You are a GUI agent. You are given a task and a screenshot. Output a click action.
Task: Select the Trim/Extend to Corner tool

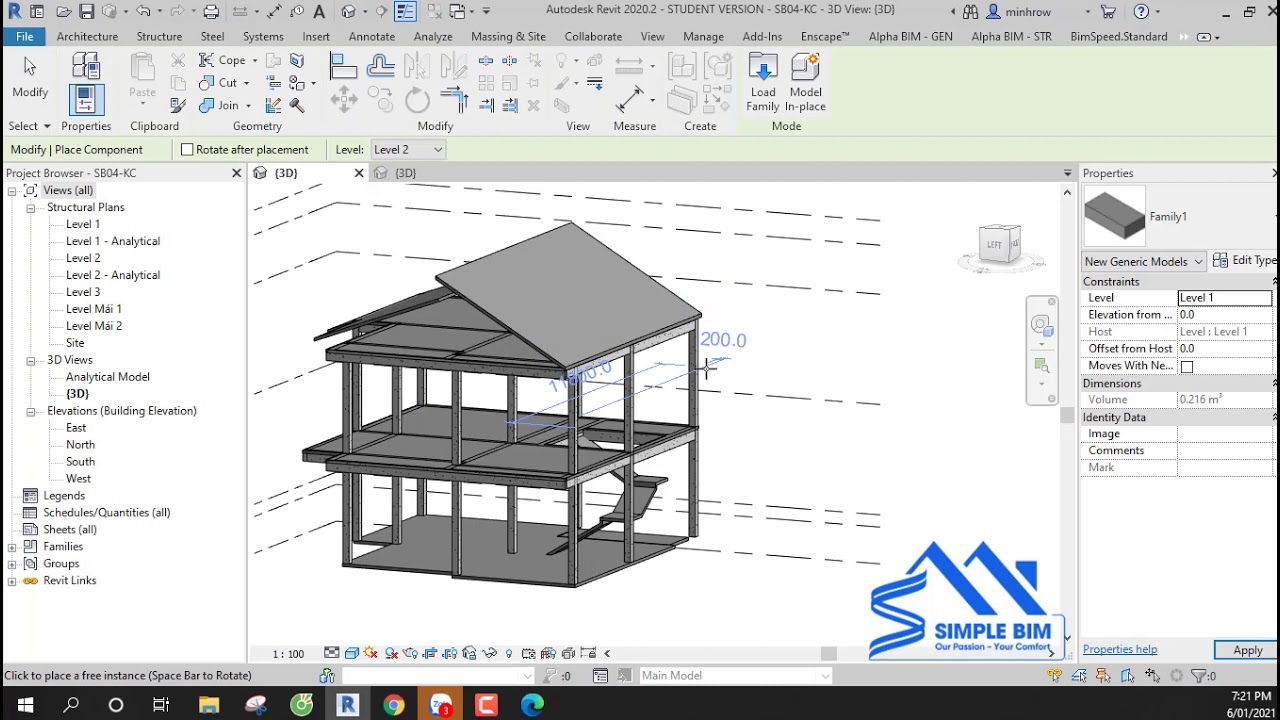pos(455,99)
